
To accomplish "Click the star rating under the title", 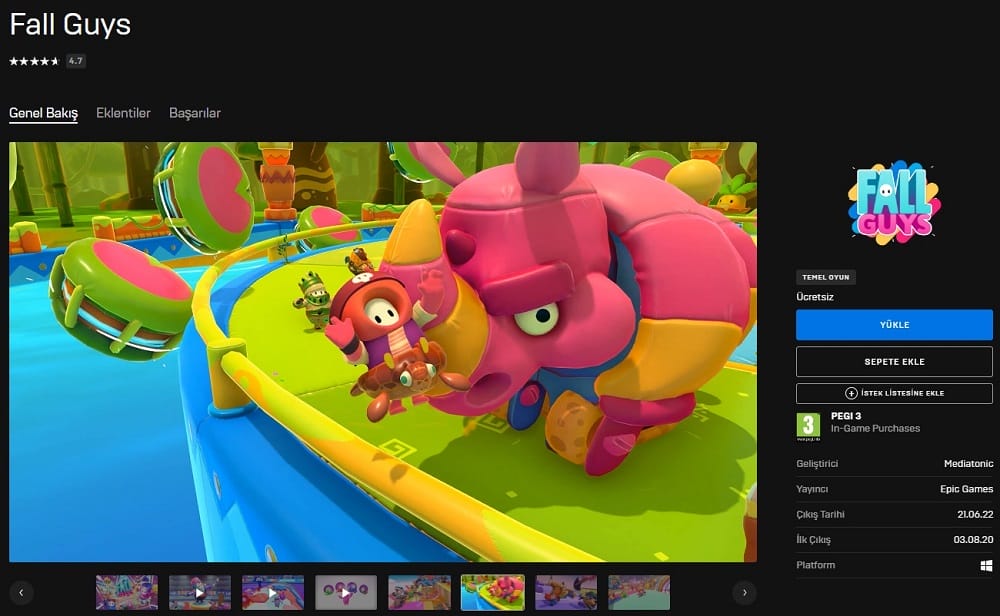I will [x=34, y=61].
